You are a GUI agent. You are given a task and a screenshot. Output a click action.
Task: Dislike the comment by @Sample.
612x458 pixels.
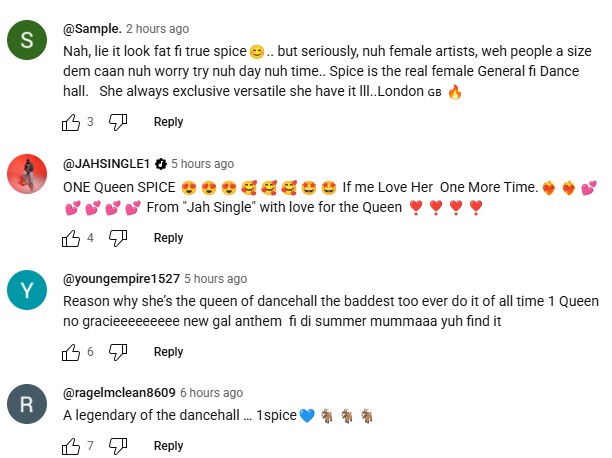point(118,122)
